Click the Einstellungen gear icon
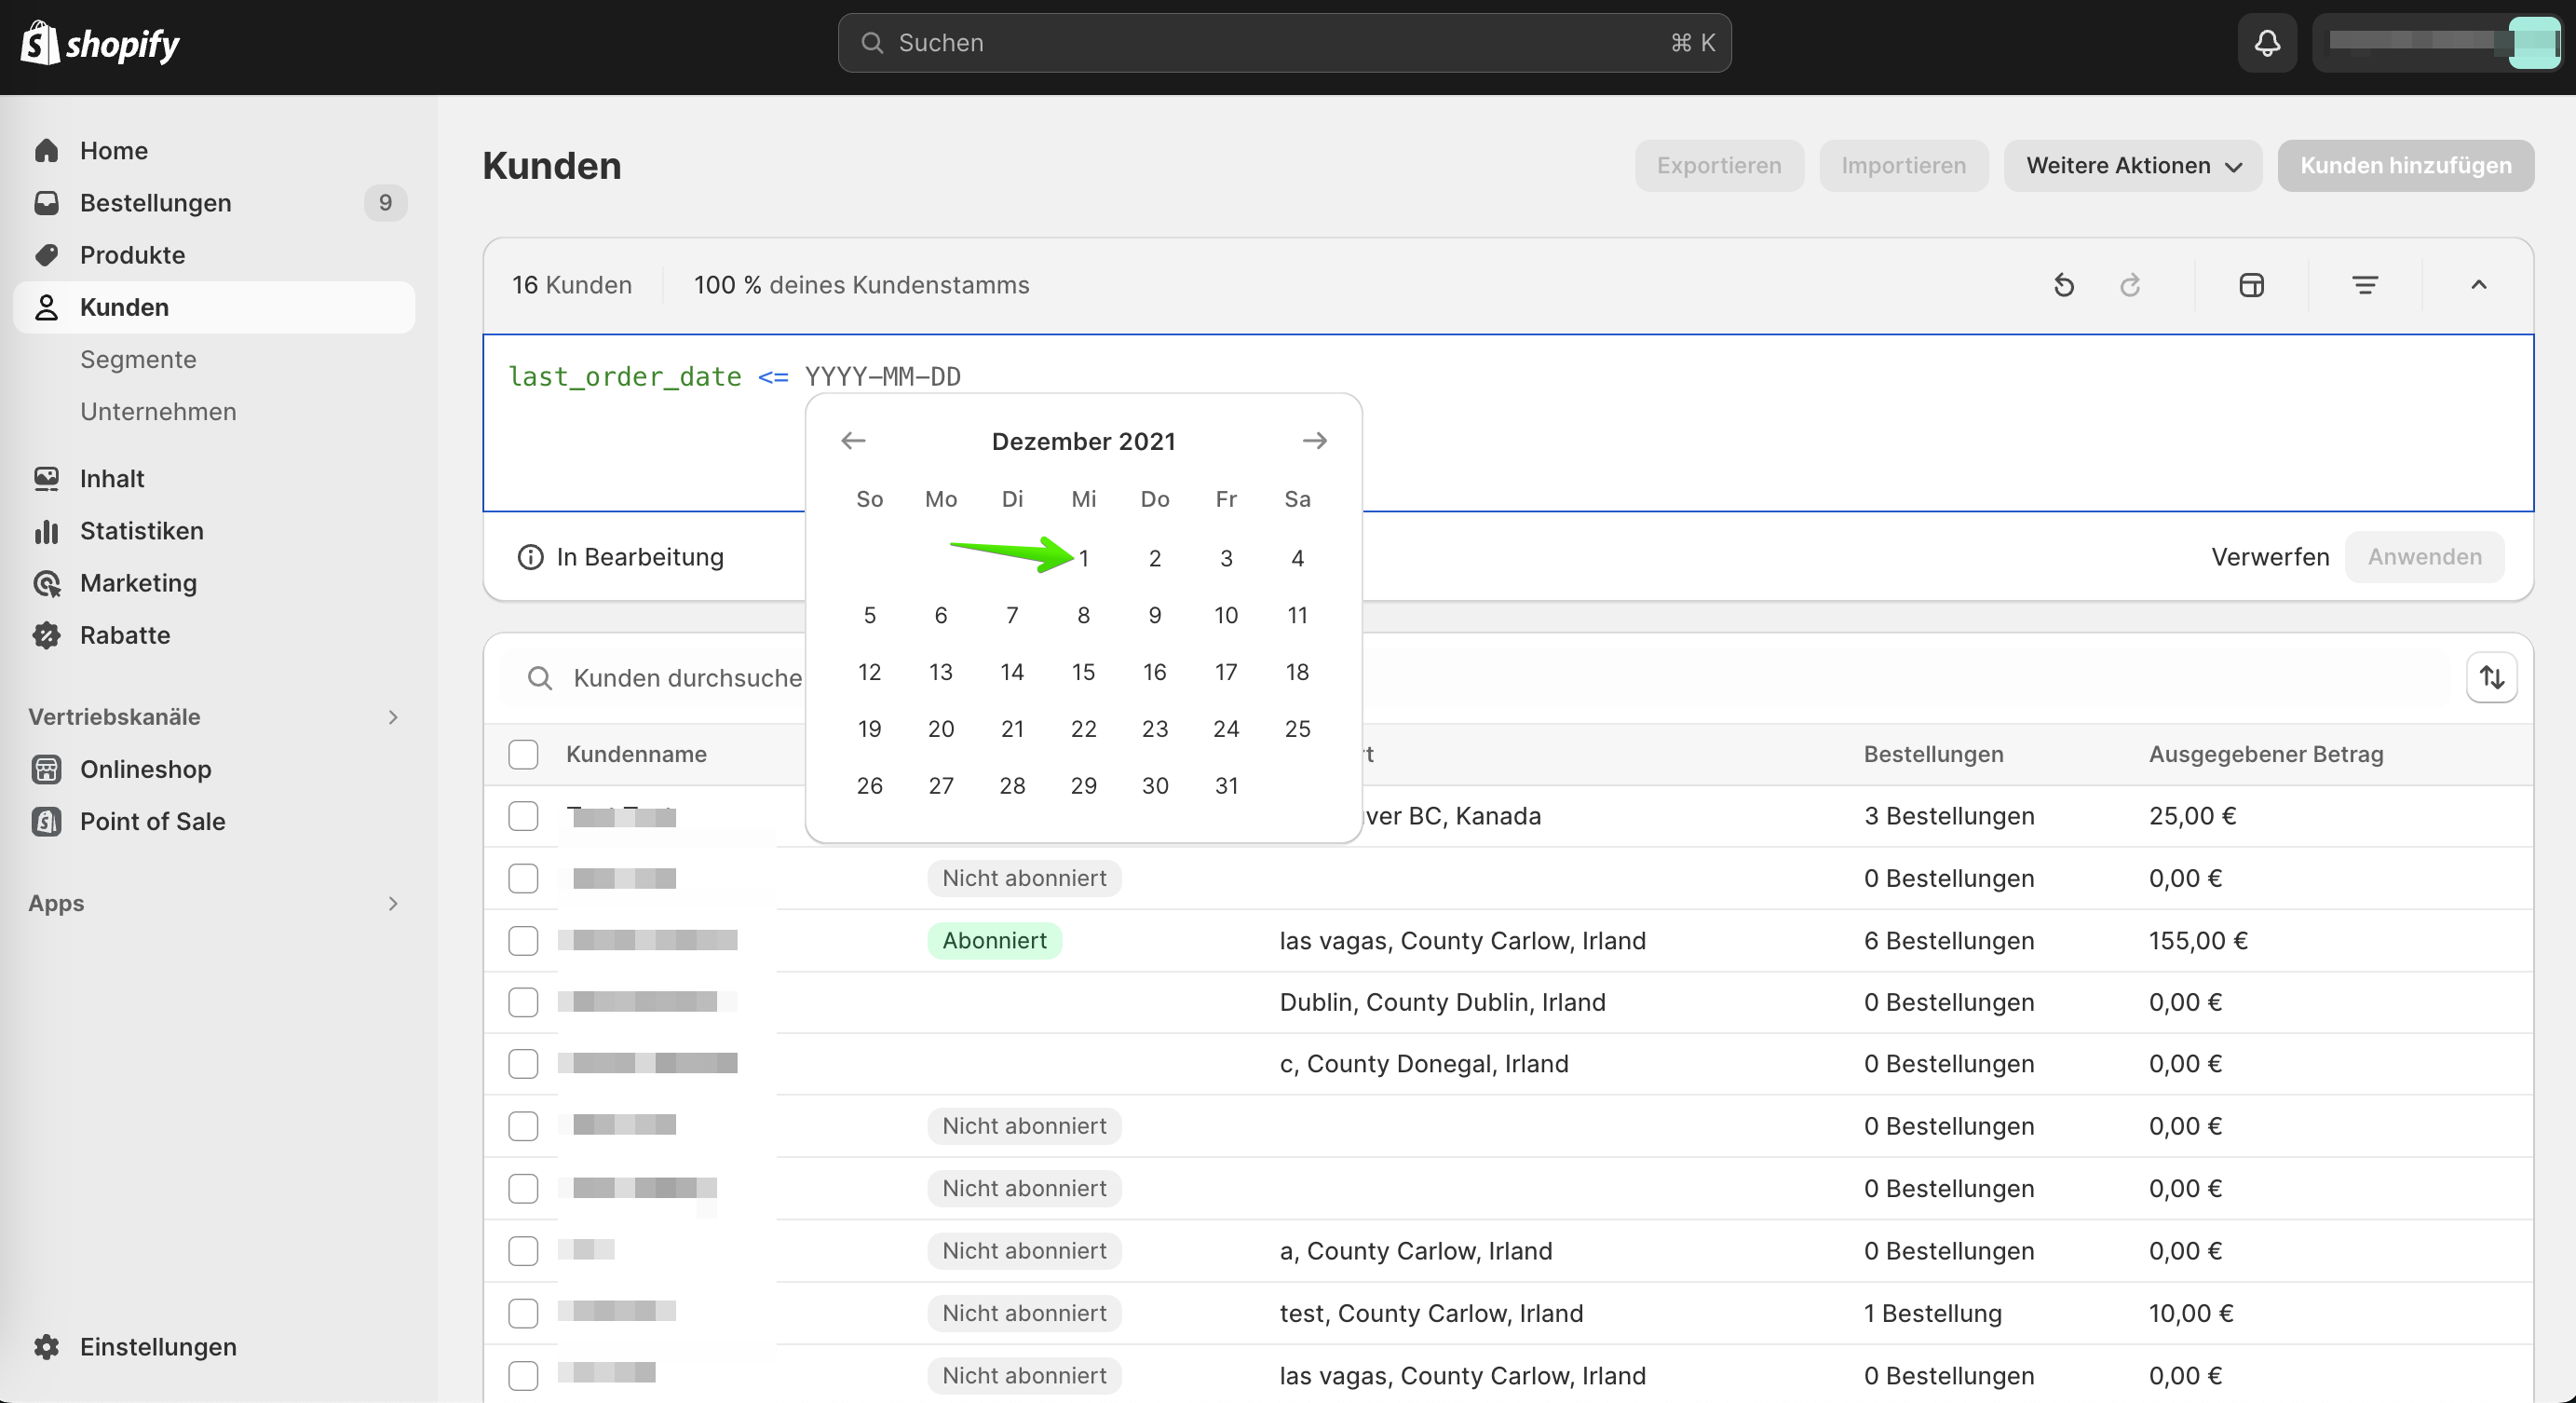This screenshot has width=2576, height=1403. click(x=46, y=1347)
